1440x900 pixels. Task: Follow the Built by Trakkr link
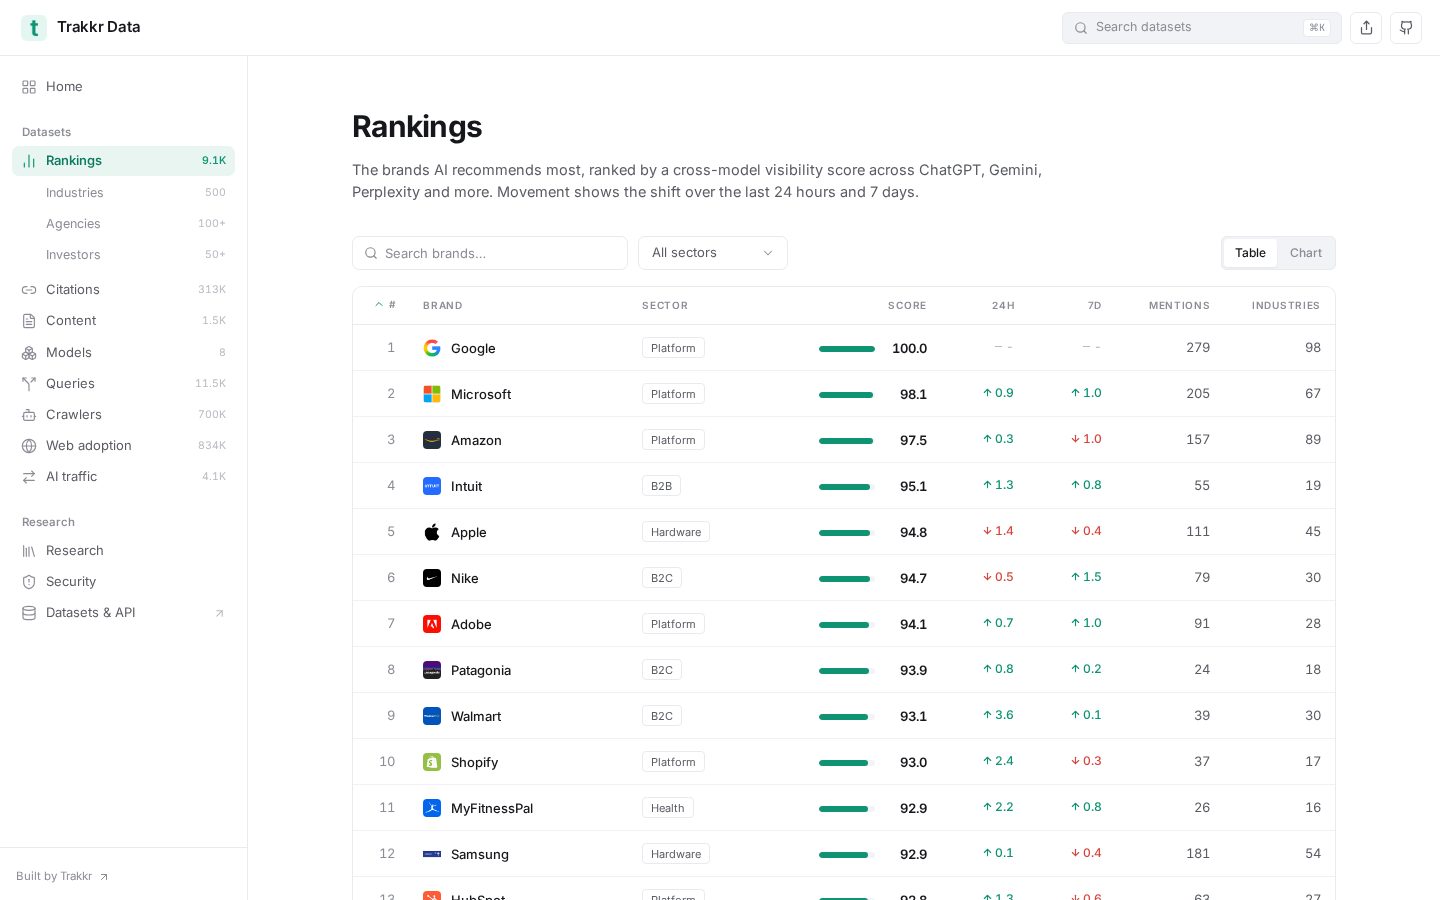tap(62, 876)
